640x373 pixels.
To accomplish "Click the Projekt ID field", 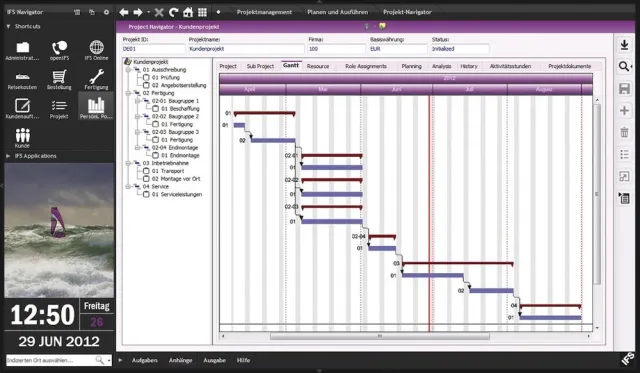I will (153, 49).
